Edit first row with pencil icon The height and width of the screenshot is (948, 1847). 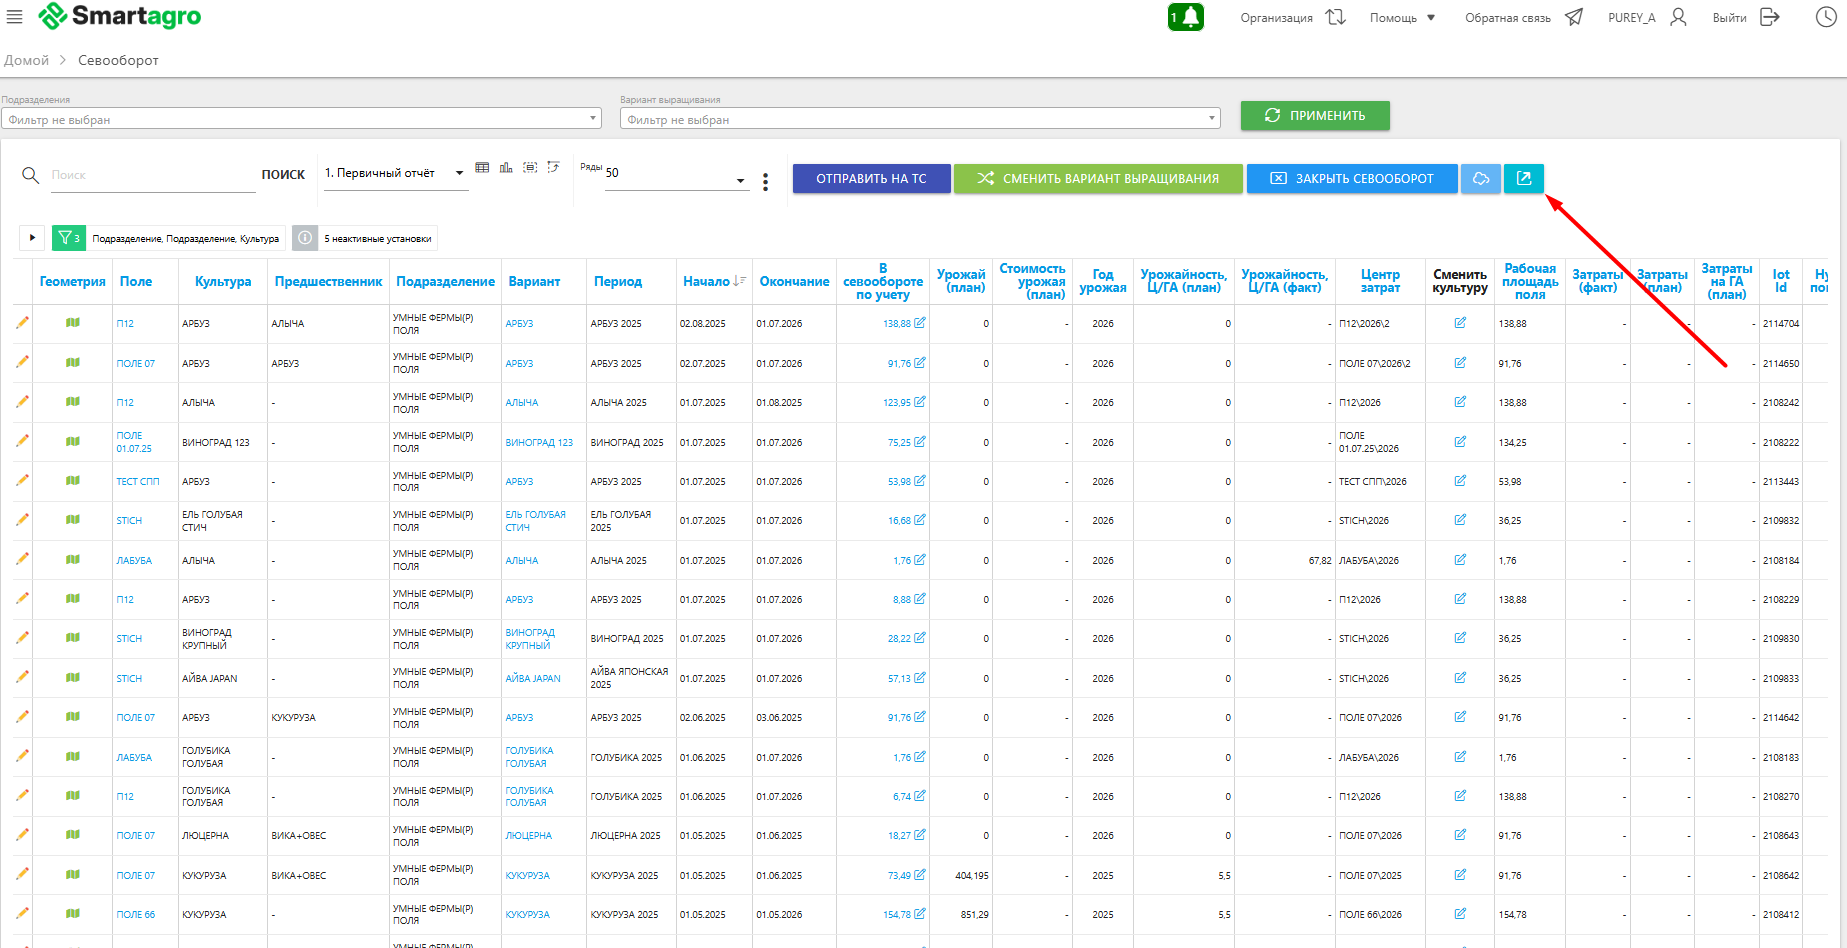[22, 323]
